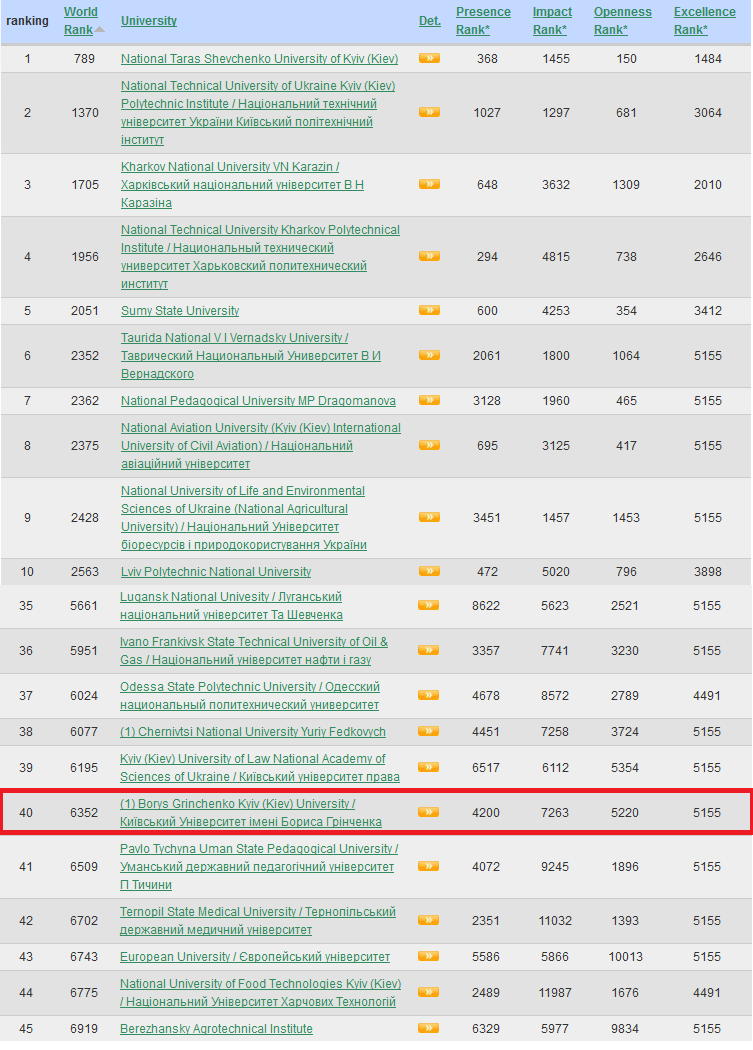753x1050 pixels.
Task: Open Lviv Polytechnic National University link
Action: pyautogui.click(x=216, y=572)
